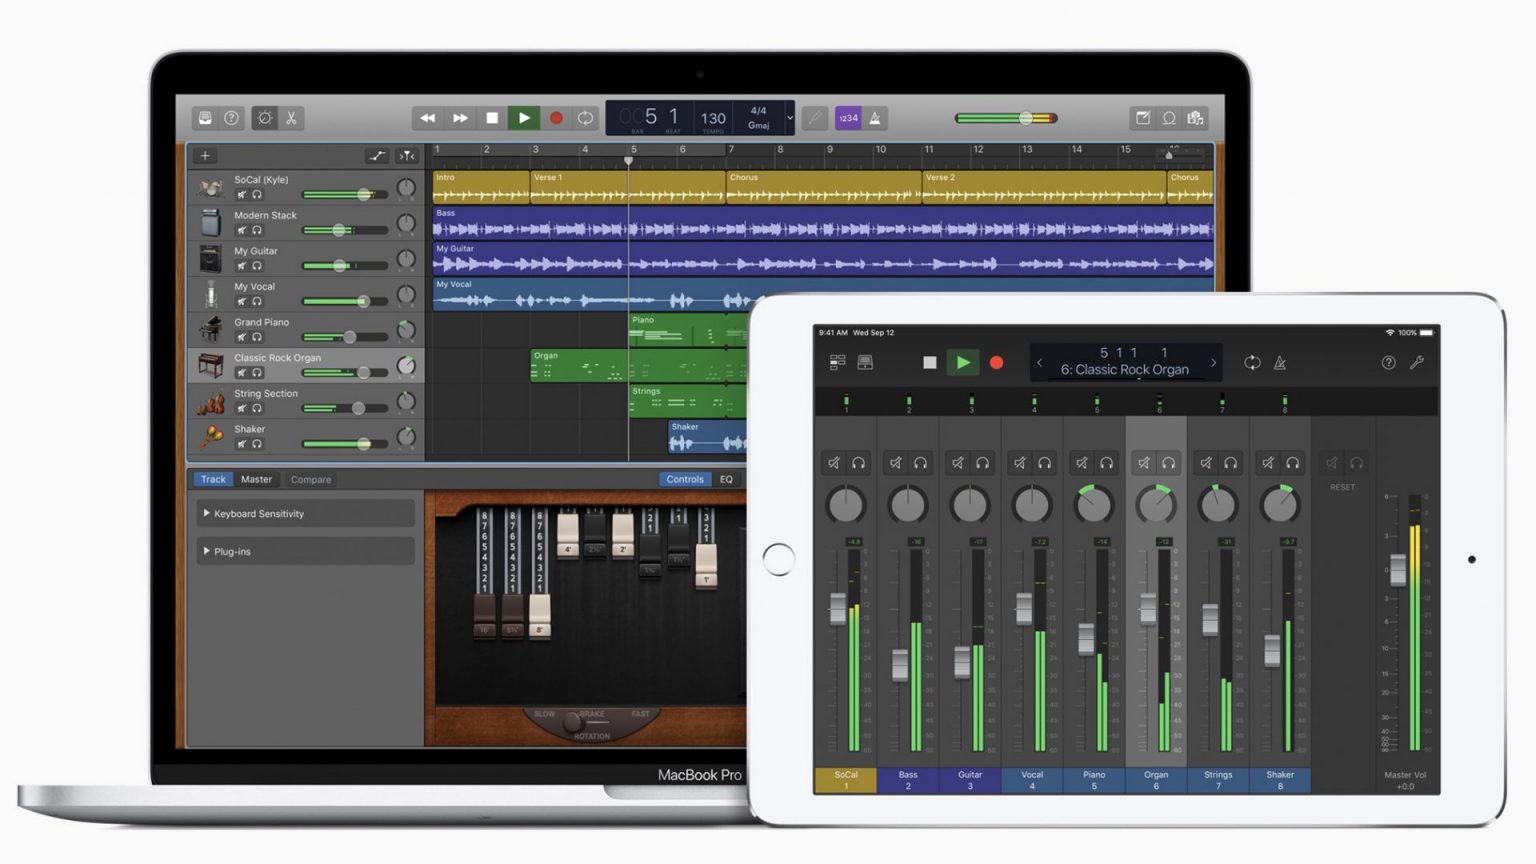Viewport: 1536px width, 864px height.
Task: Solo the My Guitar track with headphones
Action: coord(257,266)
